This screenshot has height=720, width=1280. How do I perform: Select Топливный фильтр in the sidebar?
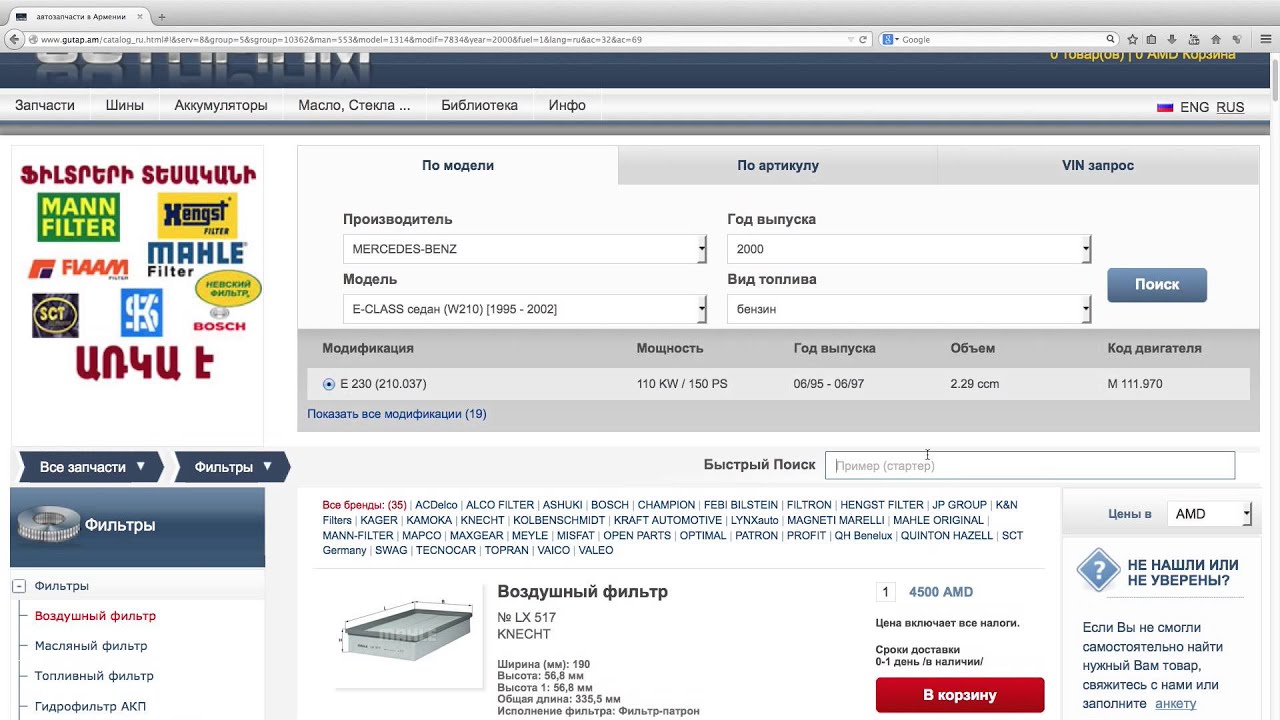tap(94, 676)
